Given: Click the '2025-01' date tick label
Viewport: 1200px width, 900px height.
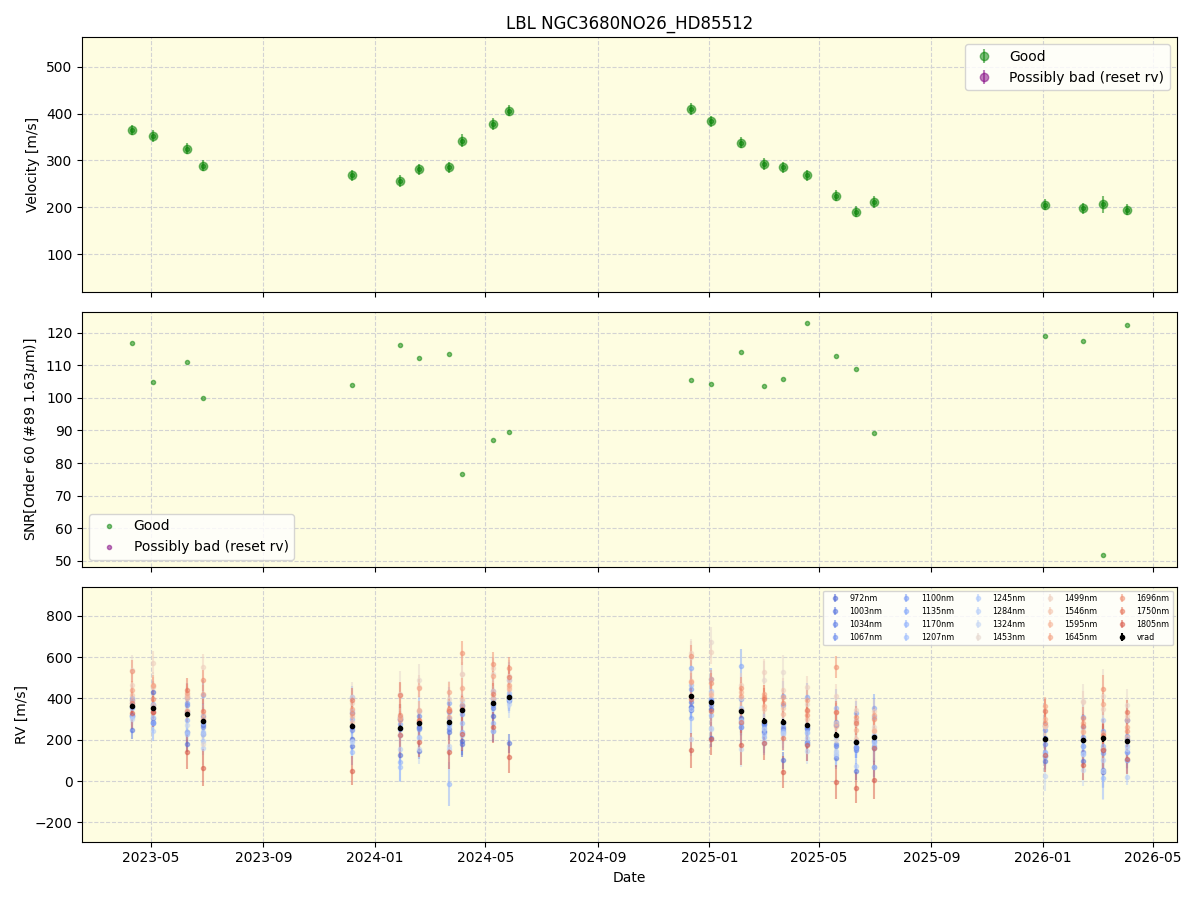Looking at the screenshot, I should [x=709, y=857].
